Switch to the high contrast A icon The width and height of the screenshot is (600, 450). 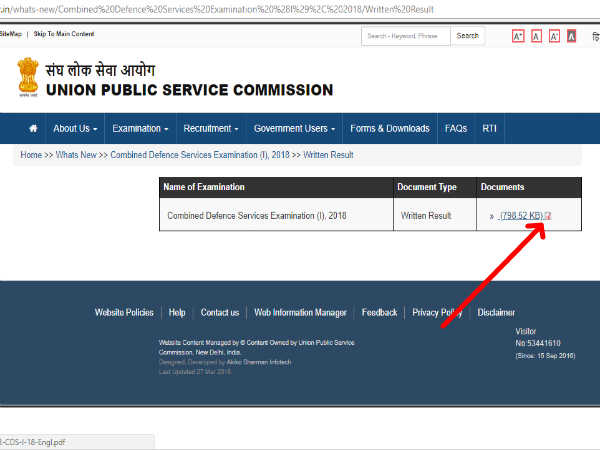coord(571,36)
